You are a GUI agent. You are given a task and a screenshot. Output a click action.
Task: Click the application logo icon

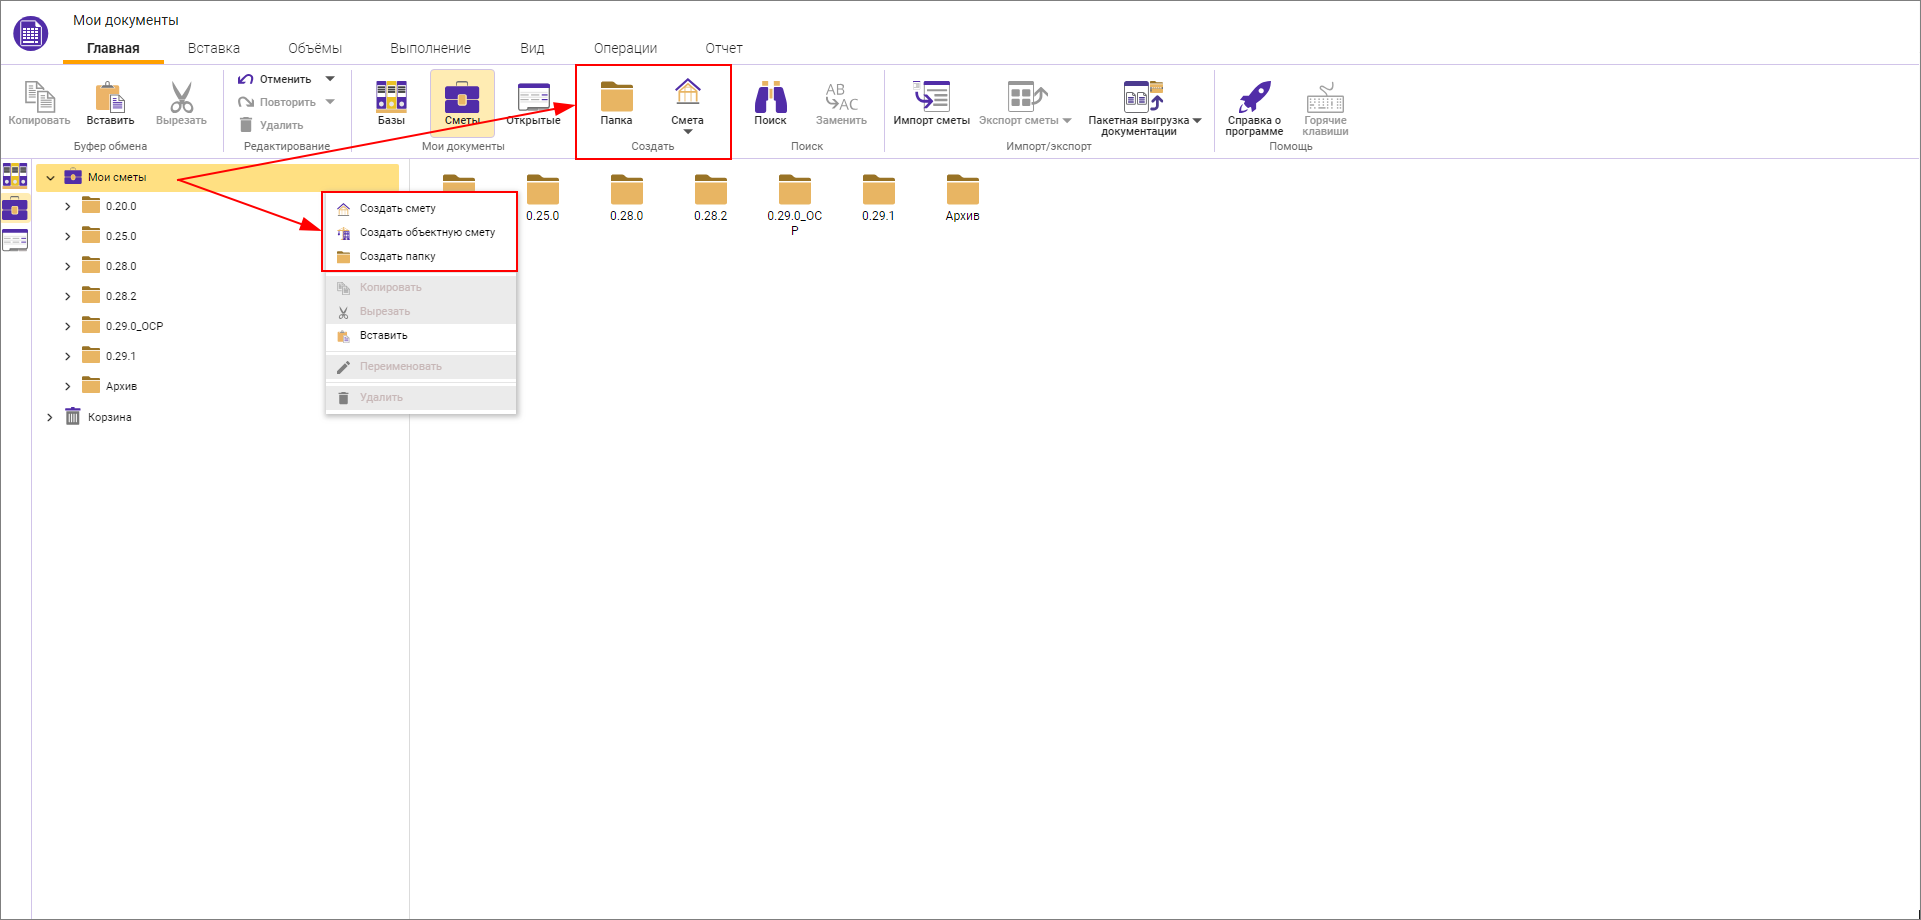(x=30, y=33)
